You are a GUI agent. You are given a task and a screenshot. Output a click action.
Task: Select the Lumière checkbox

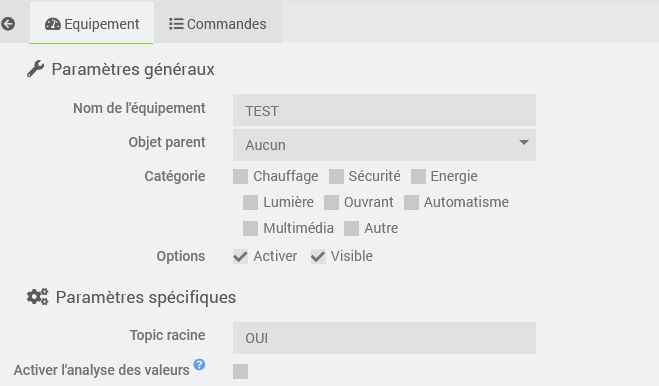click(250, 203)
